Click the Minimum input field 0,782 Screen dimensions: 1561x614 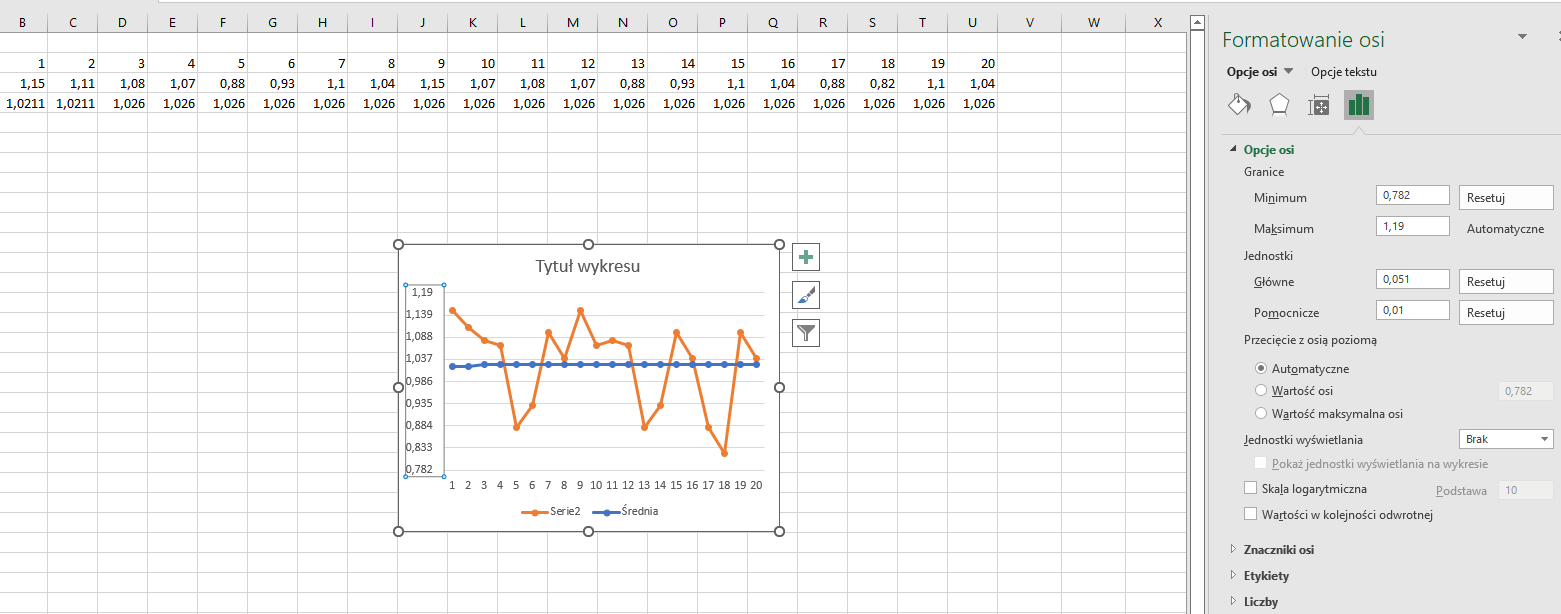[x=1413, y=196]
